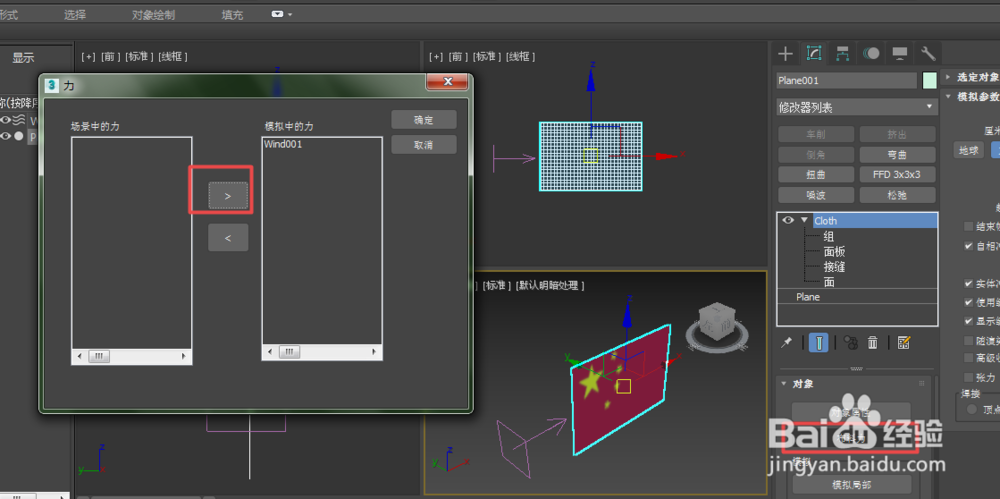This screenshot has width=1000, height=499.
Task: Click the yellow star on the flag
Action: [591, 381]
